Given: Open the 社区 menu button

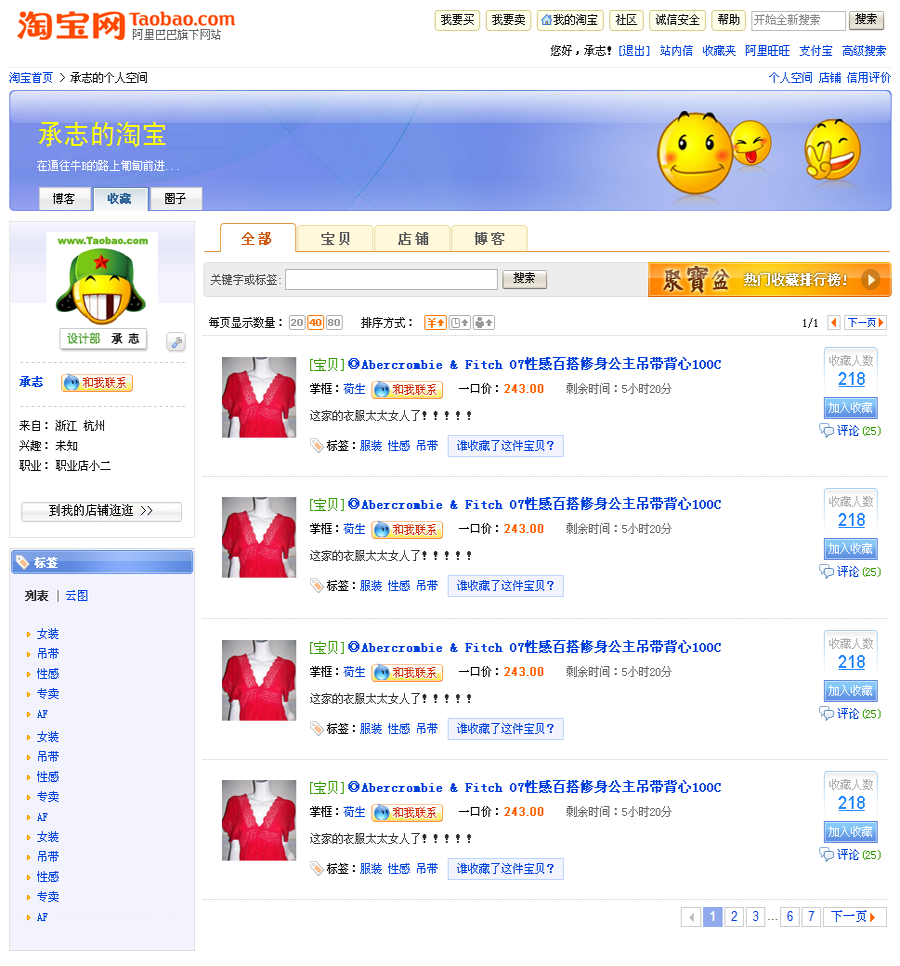Looking at the screenshot, I should click(626, 20).
